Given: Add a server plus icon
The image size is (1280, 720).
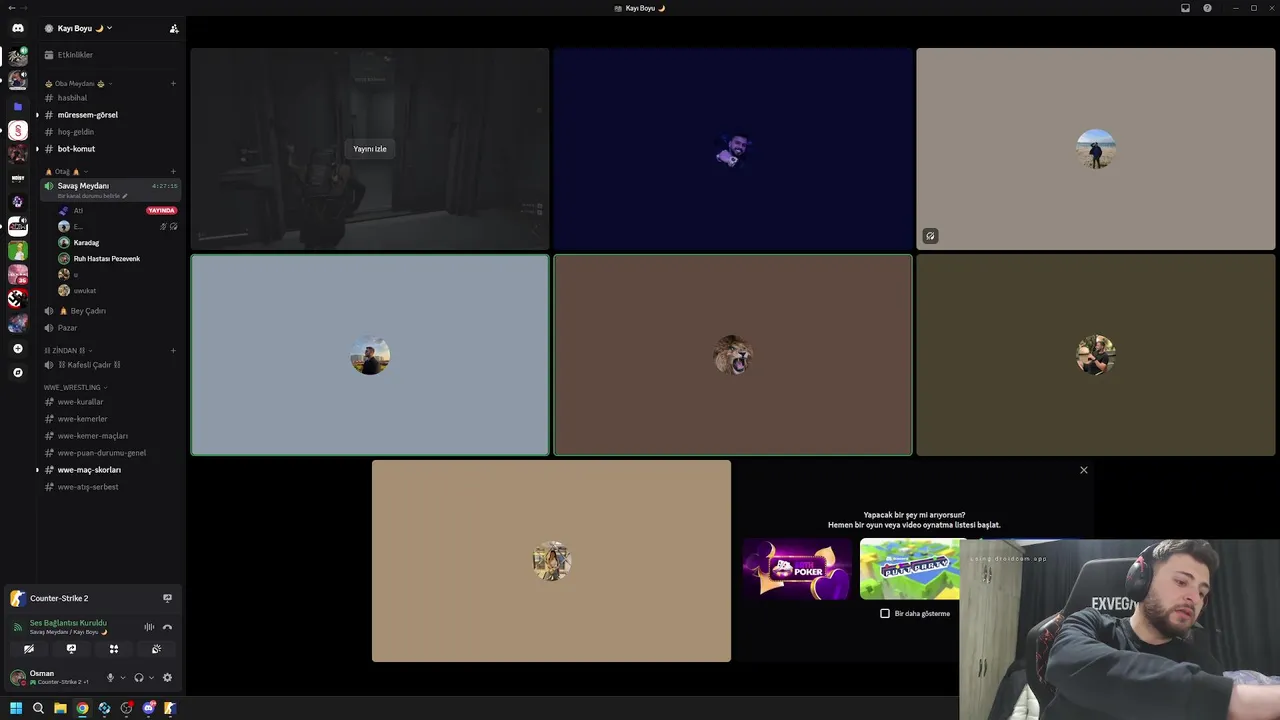Looking at the screenshot, I should click(x=17, y=349).
